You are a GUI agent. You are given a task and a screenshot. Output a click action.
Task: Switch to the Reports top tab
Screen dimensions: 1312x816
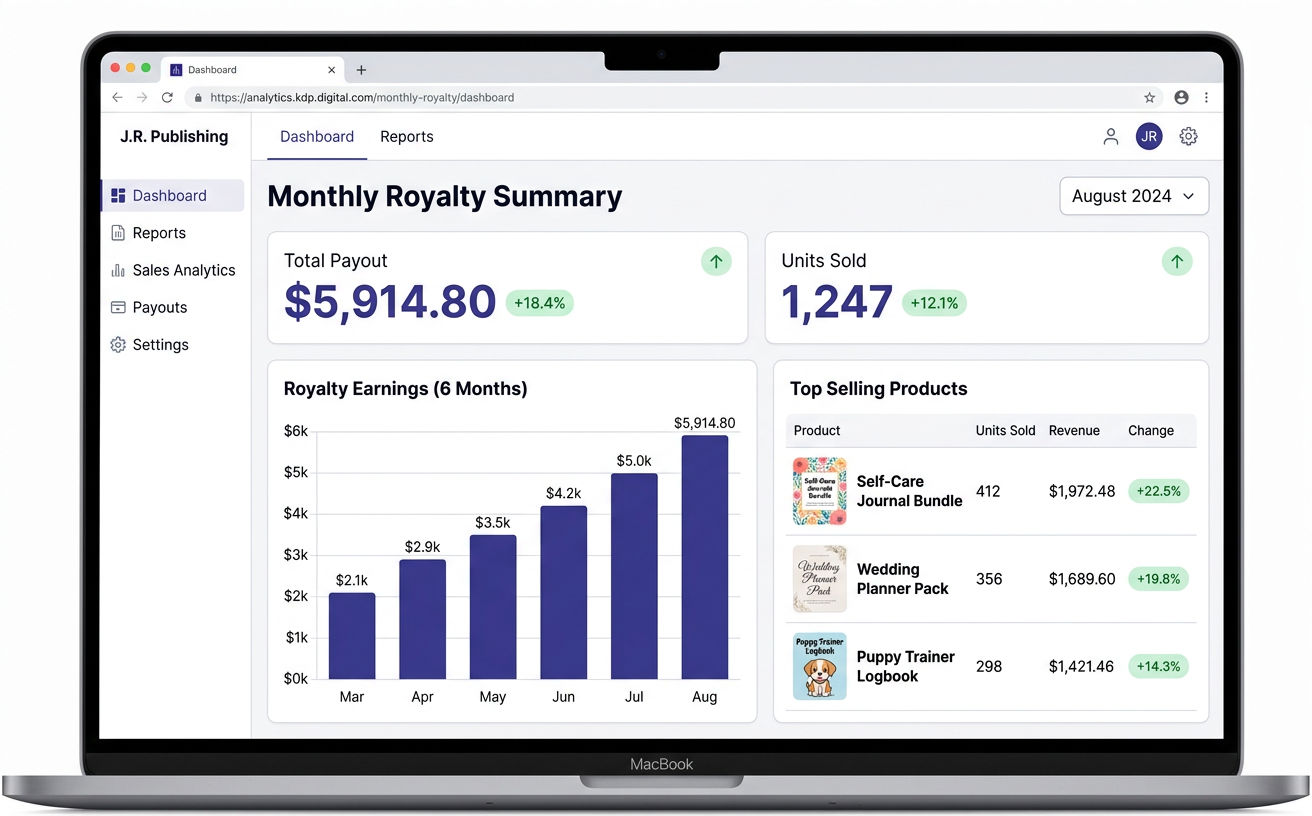tap(407, 137)
